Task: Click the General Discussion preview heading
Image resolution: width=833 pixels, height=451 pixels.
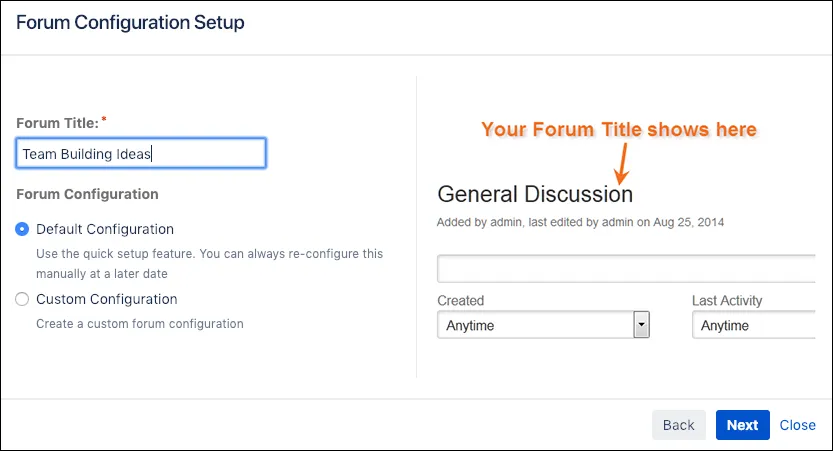Action: point(535,194)
